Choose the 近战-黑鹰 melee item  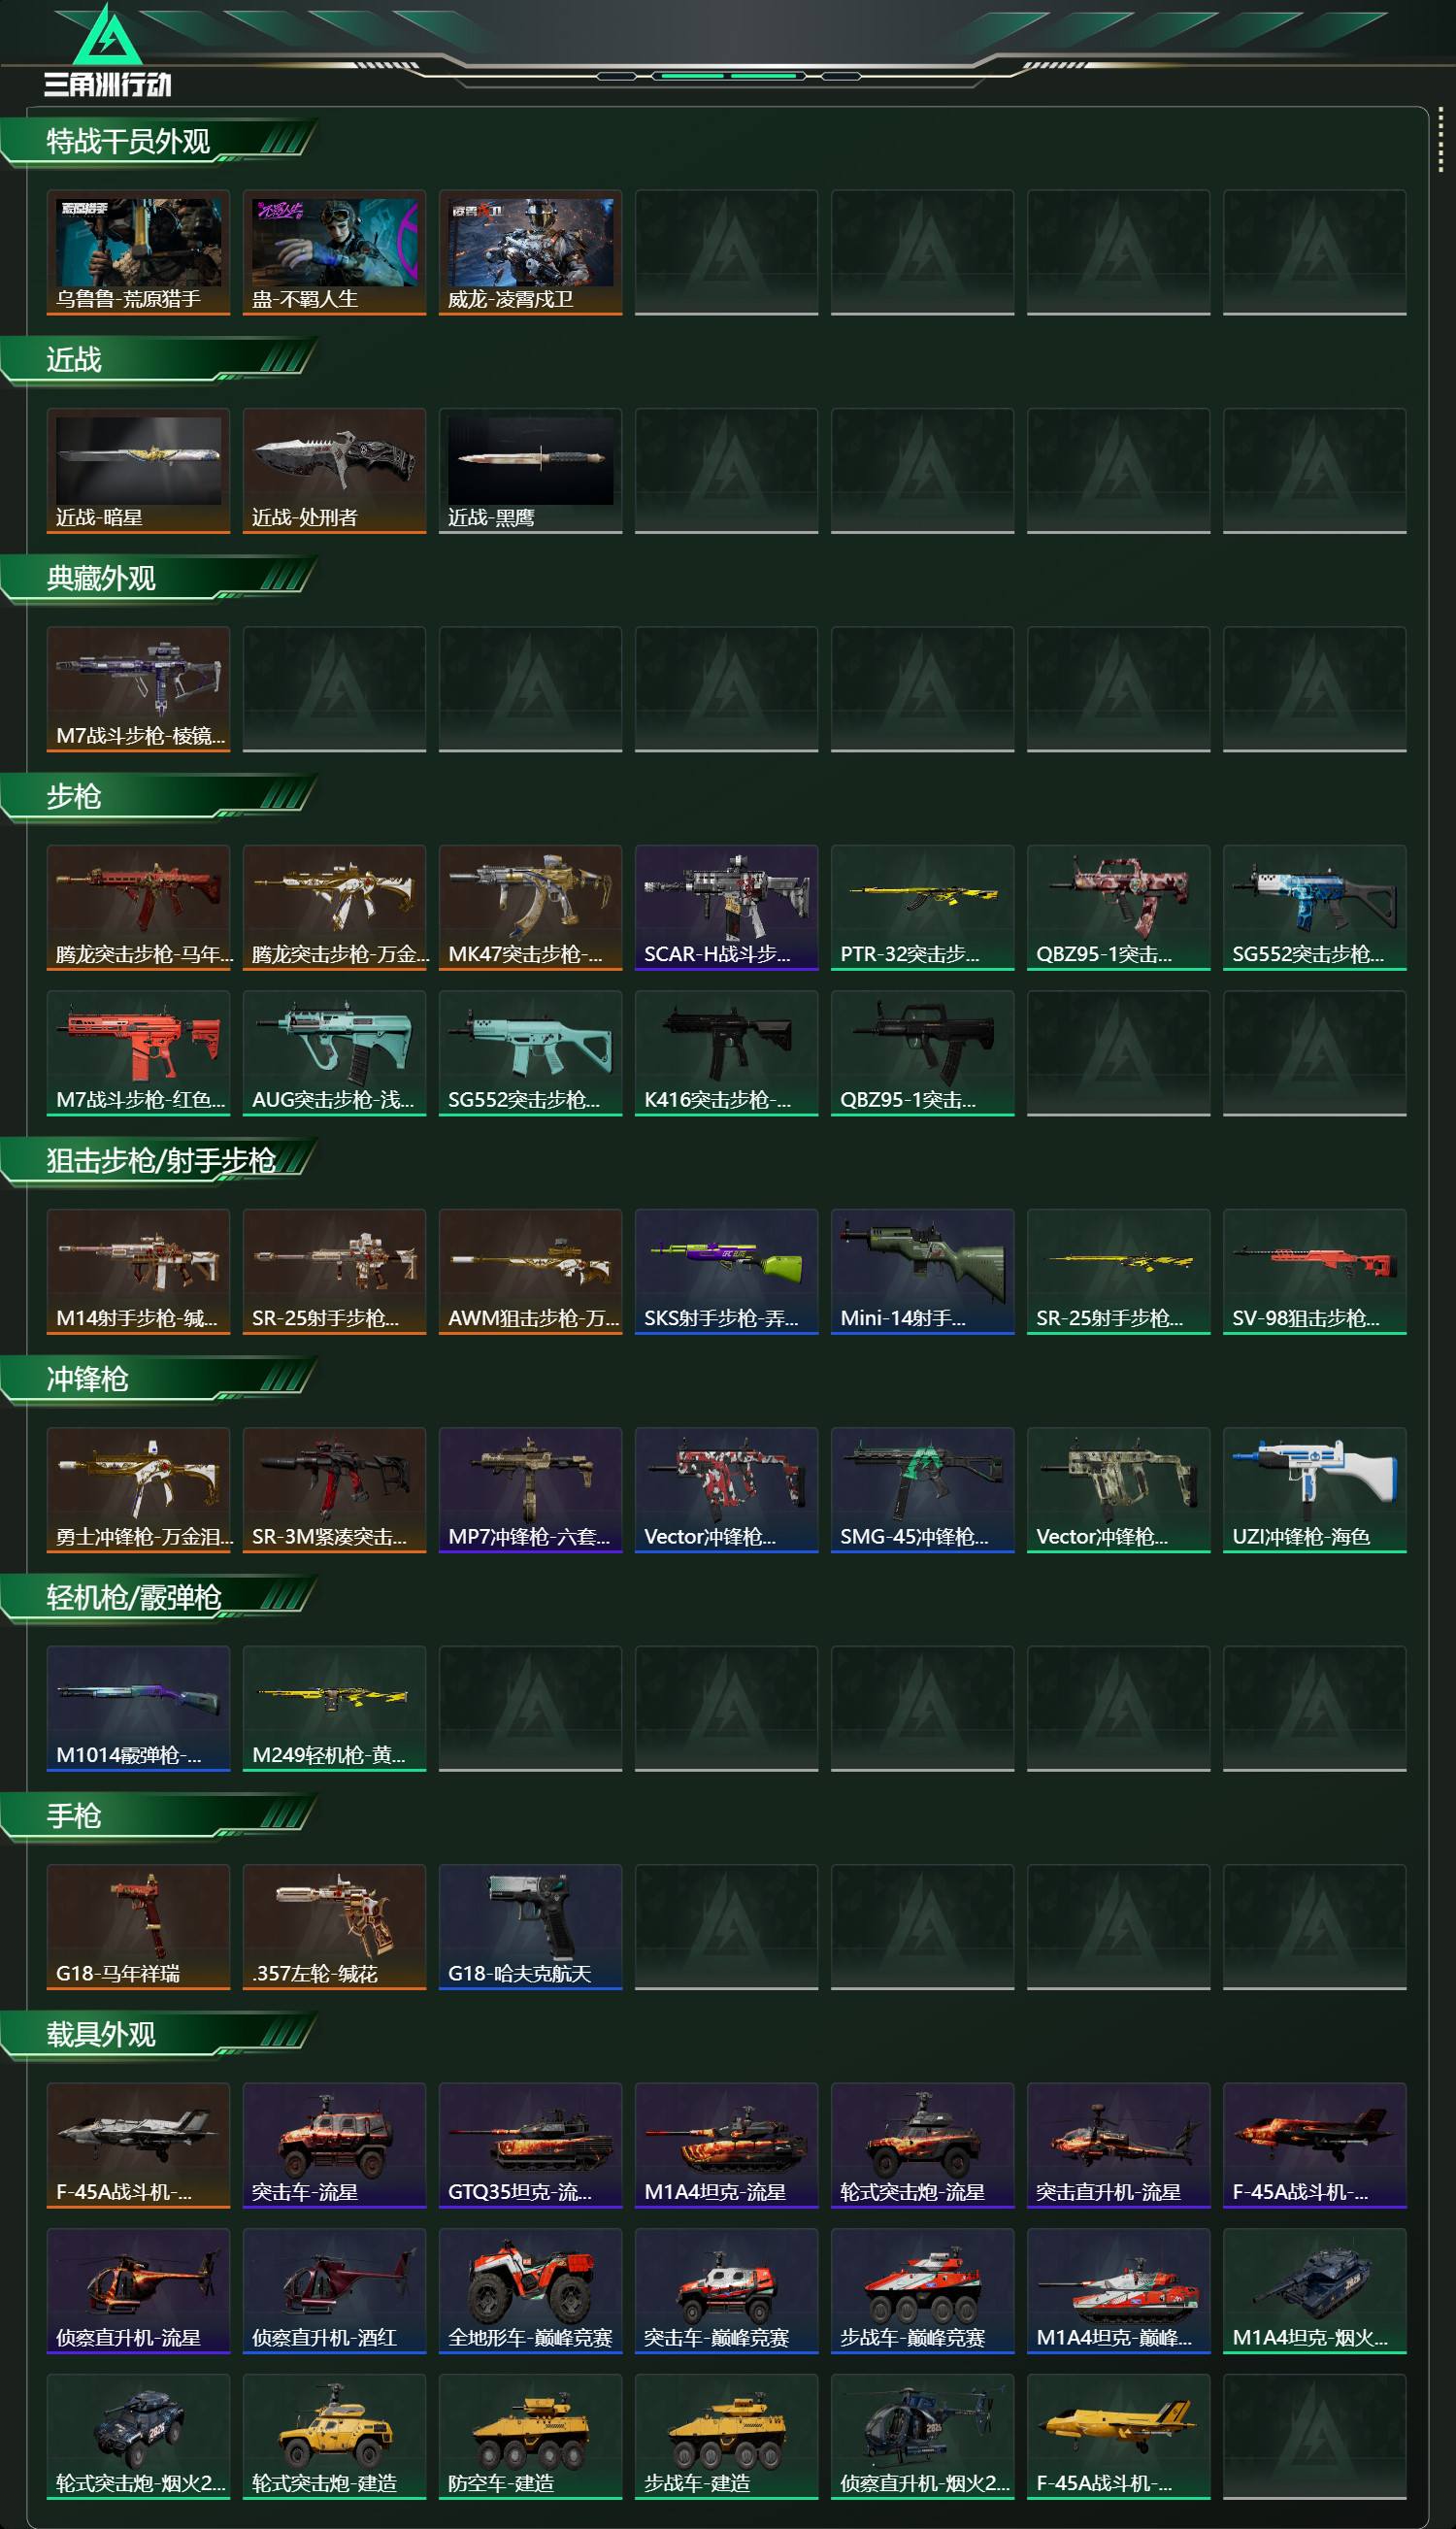(530, 470)
